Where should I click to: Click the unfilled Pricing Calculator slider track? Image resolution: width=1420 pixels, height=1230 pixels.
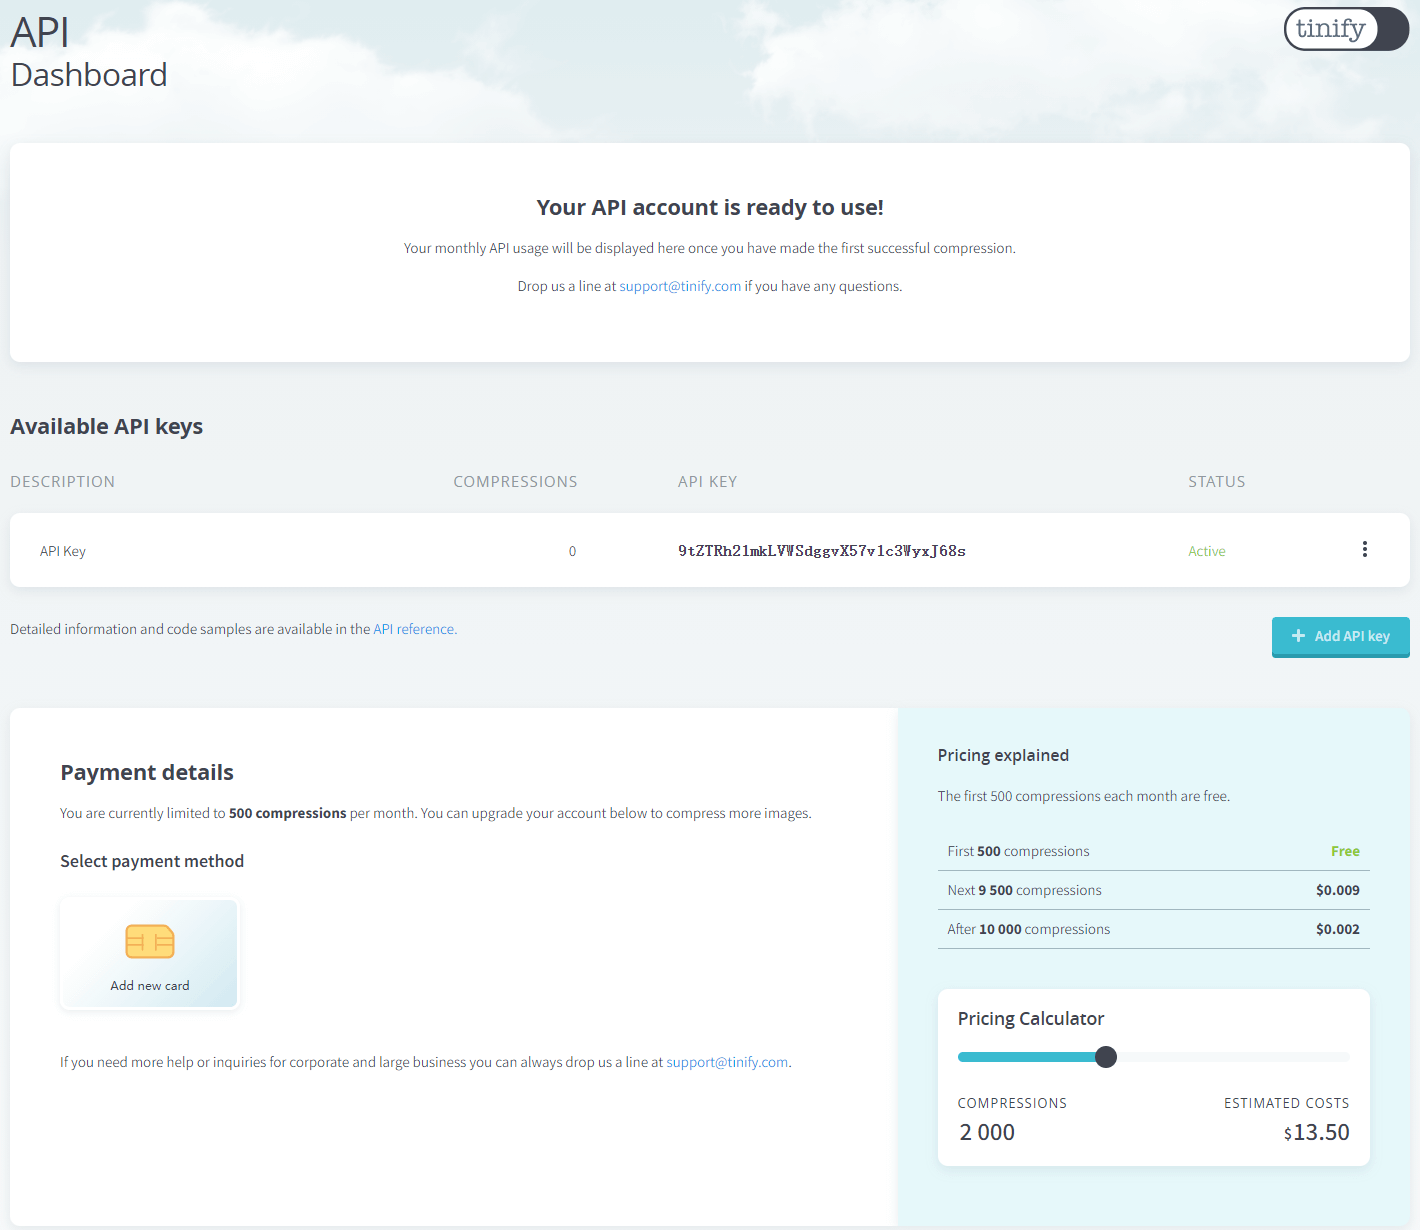pos(1230,1057)
